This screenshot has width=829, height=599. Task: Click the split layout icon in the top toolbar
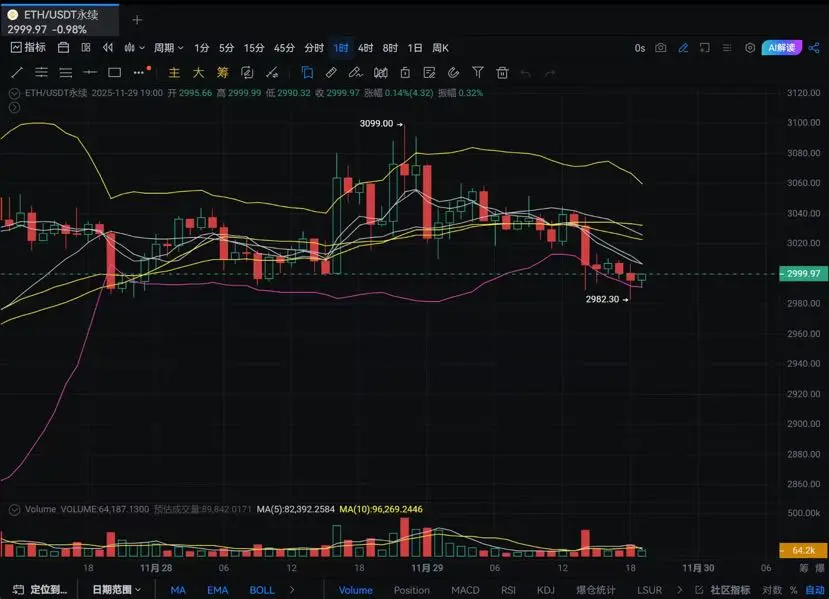coord(86,48)
